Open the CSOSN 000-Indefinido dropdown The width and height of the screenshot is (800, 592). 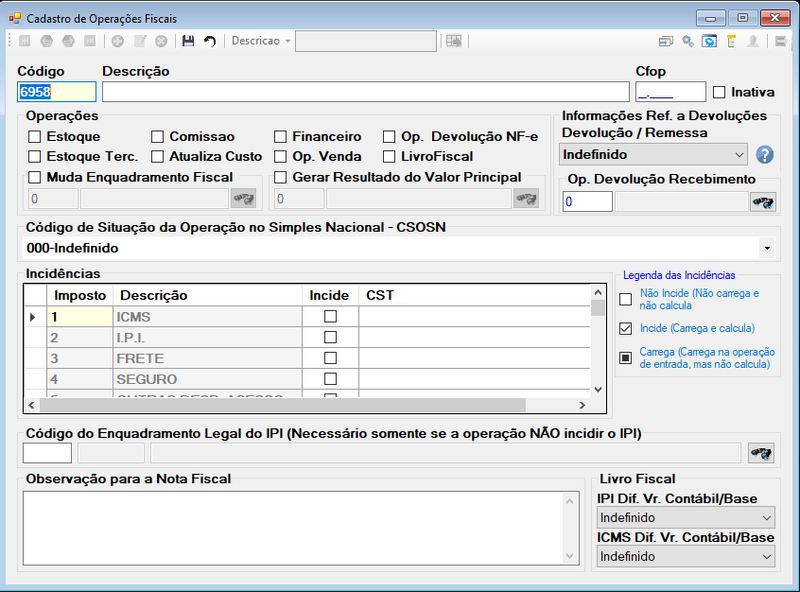point(400,248)
